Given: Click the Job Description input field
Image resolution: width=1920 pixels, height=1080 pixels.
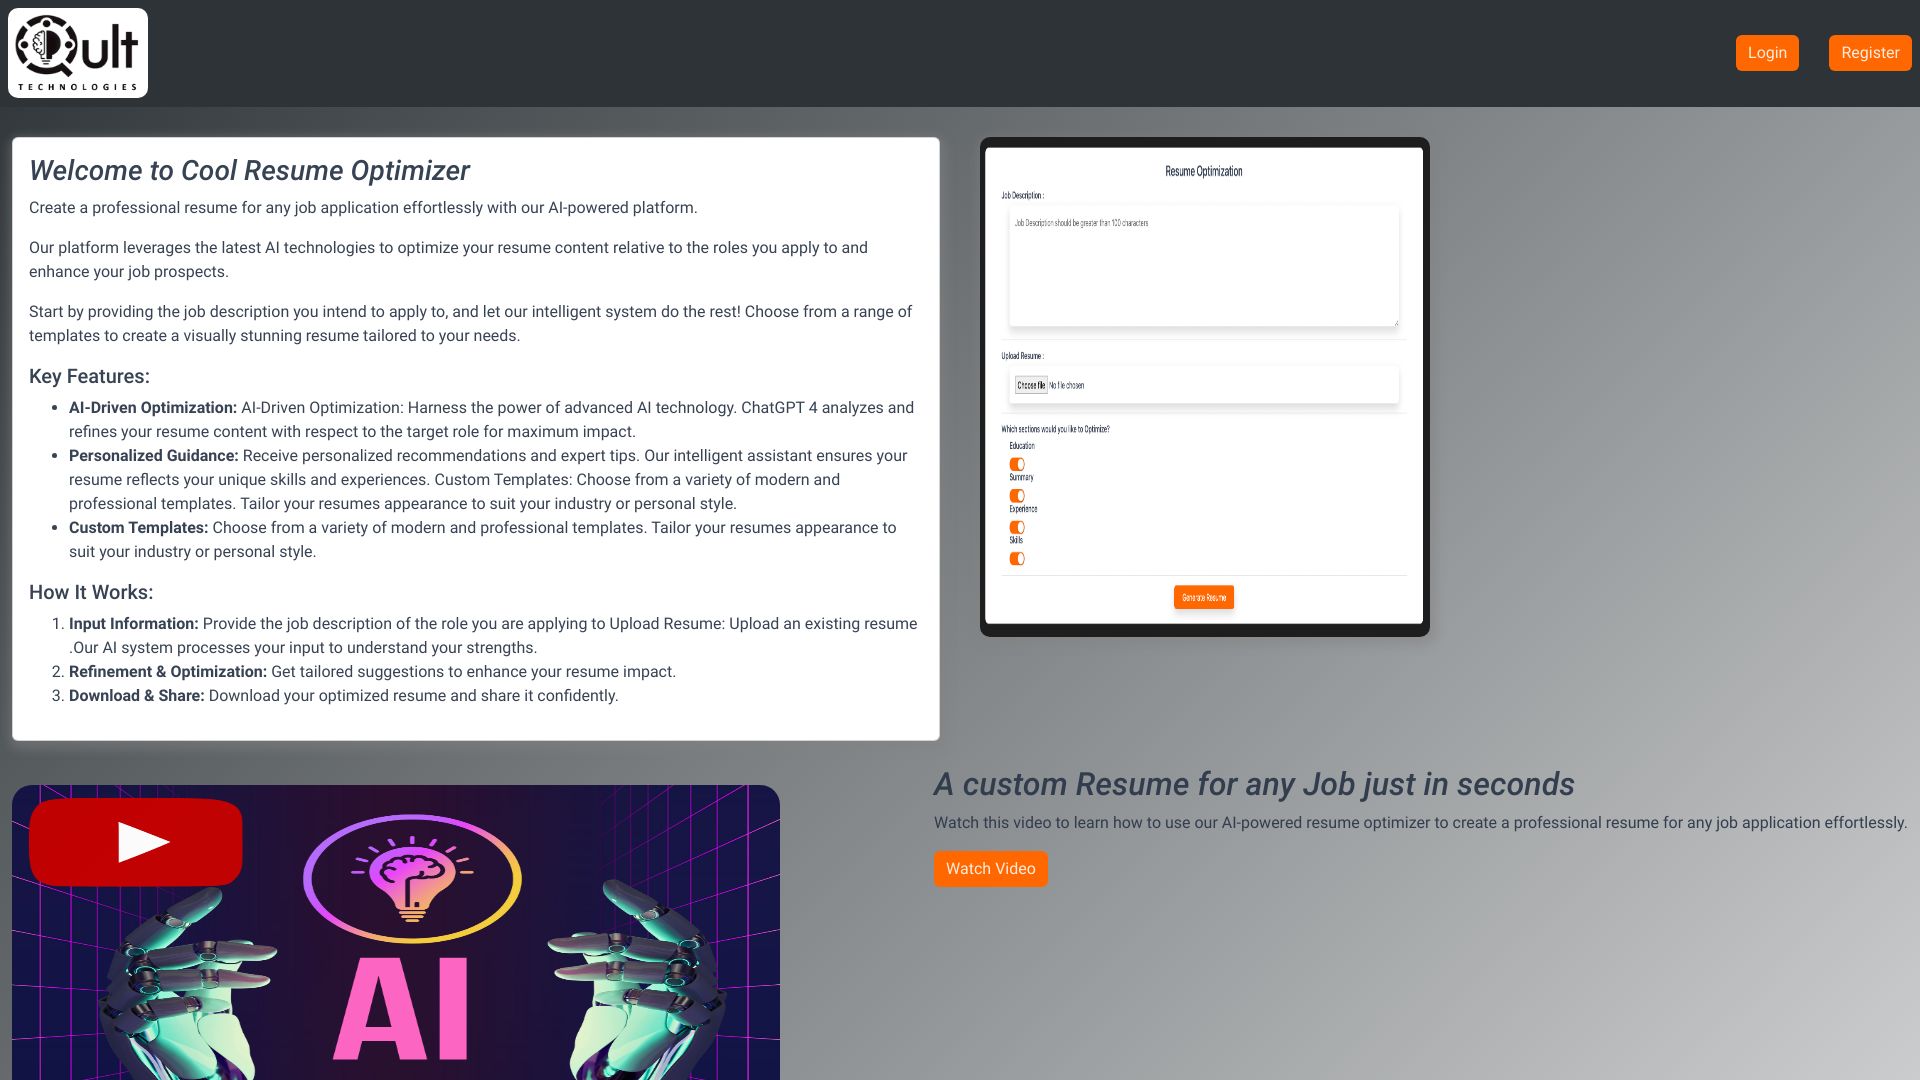Looking at the screenshot, I should pos(1203,264).
